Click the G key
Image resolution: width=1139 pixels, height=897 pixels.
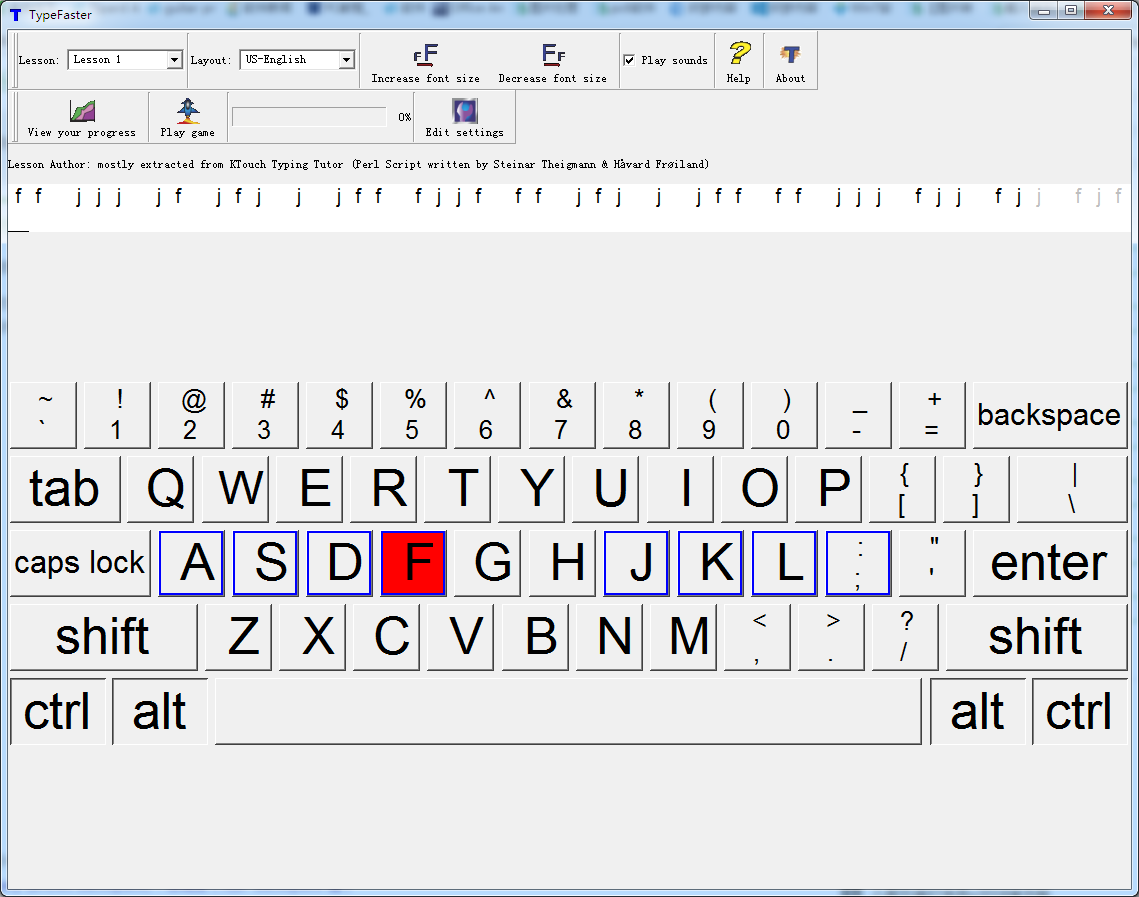(487, 563)
